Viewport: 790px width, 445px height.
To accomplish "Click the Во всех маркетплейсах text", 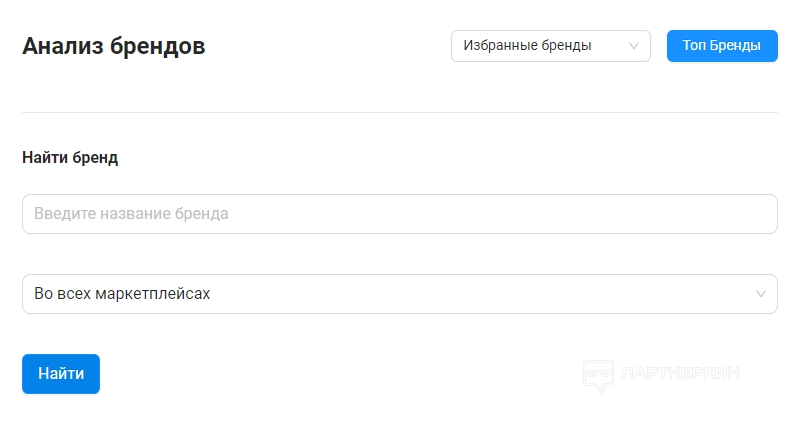I will pyautogui.click(x=122, y=294).
